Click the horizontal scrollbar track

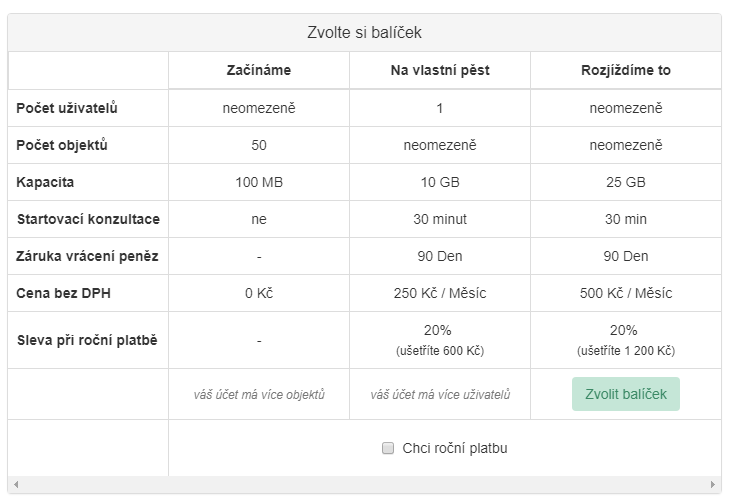pyautogui.click(x=364, y=485)
